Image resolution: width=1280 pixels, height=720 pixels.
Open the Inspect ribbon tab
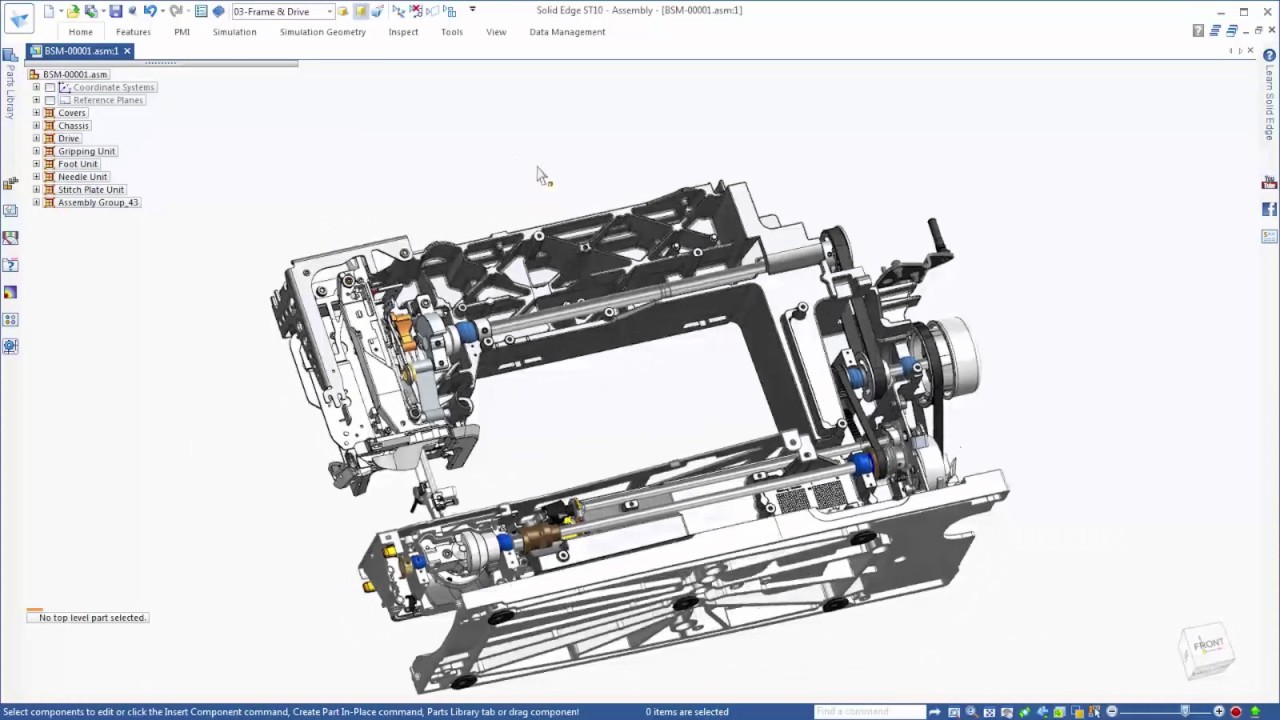point(404,32)
